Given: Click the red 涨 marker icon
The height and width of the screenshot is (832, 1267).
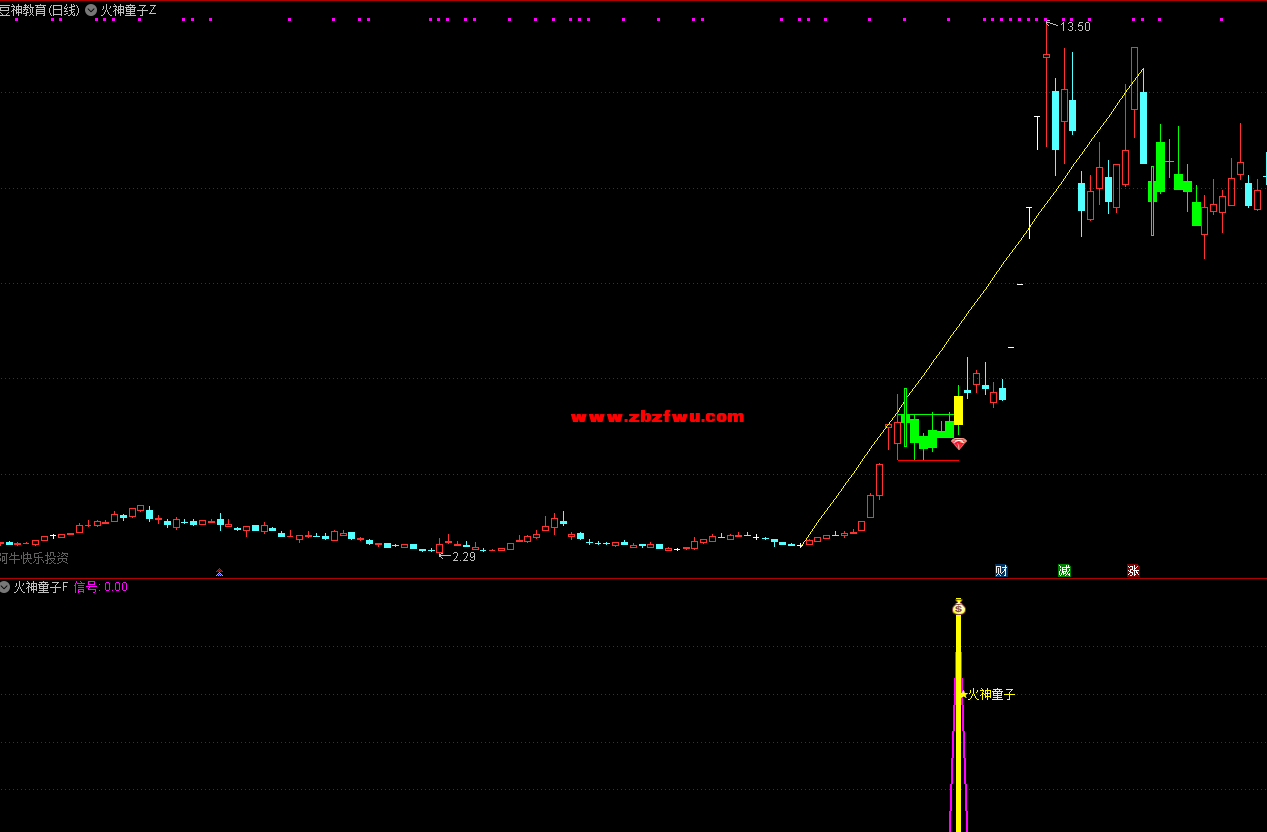Looking at the screenshot, I should click(x=1133, y=571).
